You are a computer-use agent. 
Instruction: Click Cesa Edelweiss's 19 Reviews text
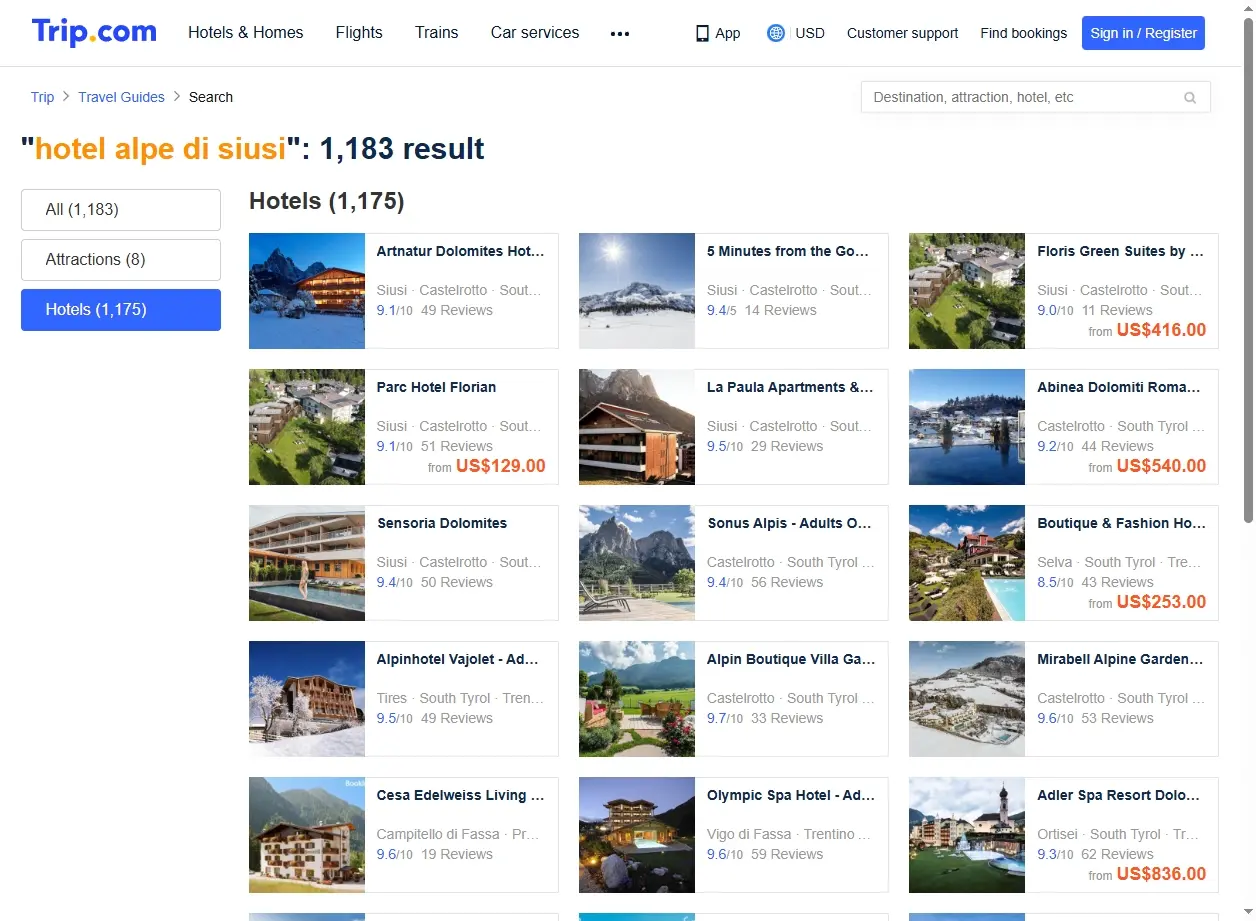(457, 854)
